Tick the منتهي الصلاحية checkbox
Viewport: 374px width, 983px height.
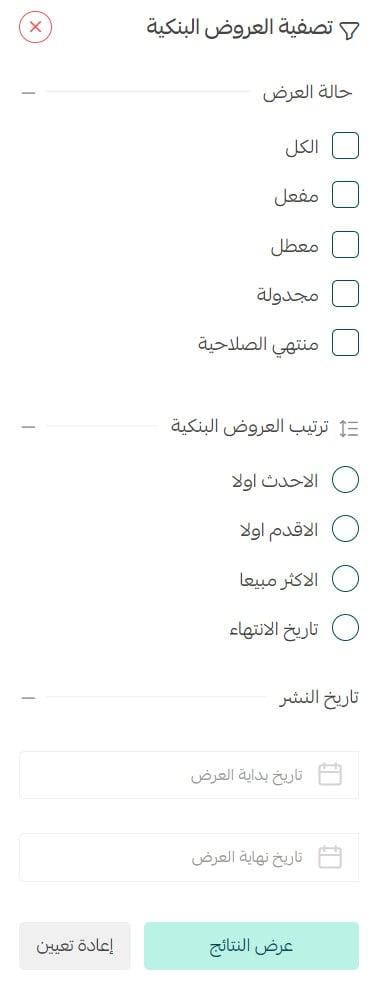(x=345, y=343)
